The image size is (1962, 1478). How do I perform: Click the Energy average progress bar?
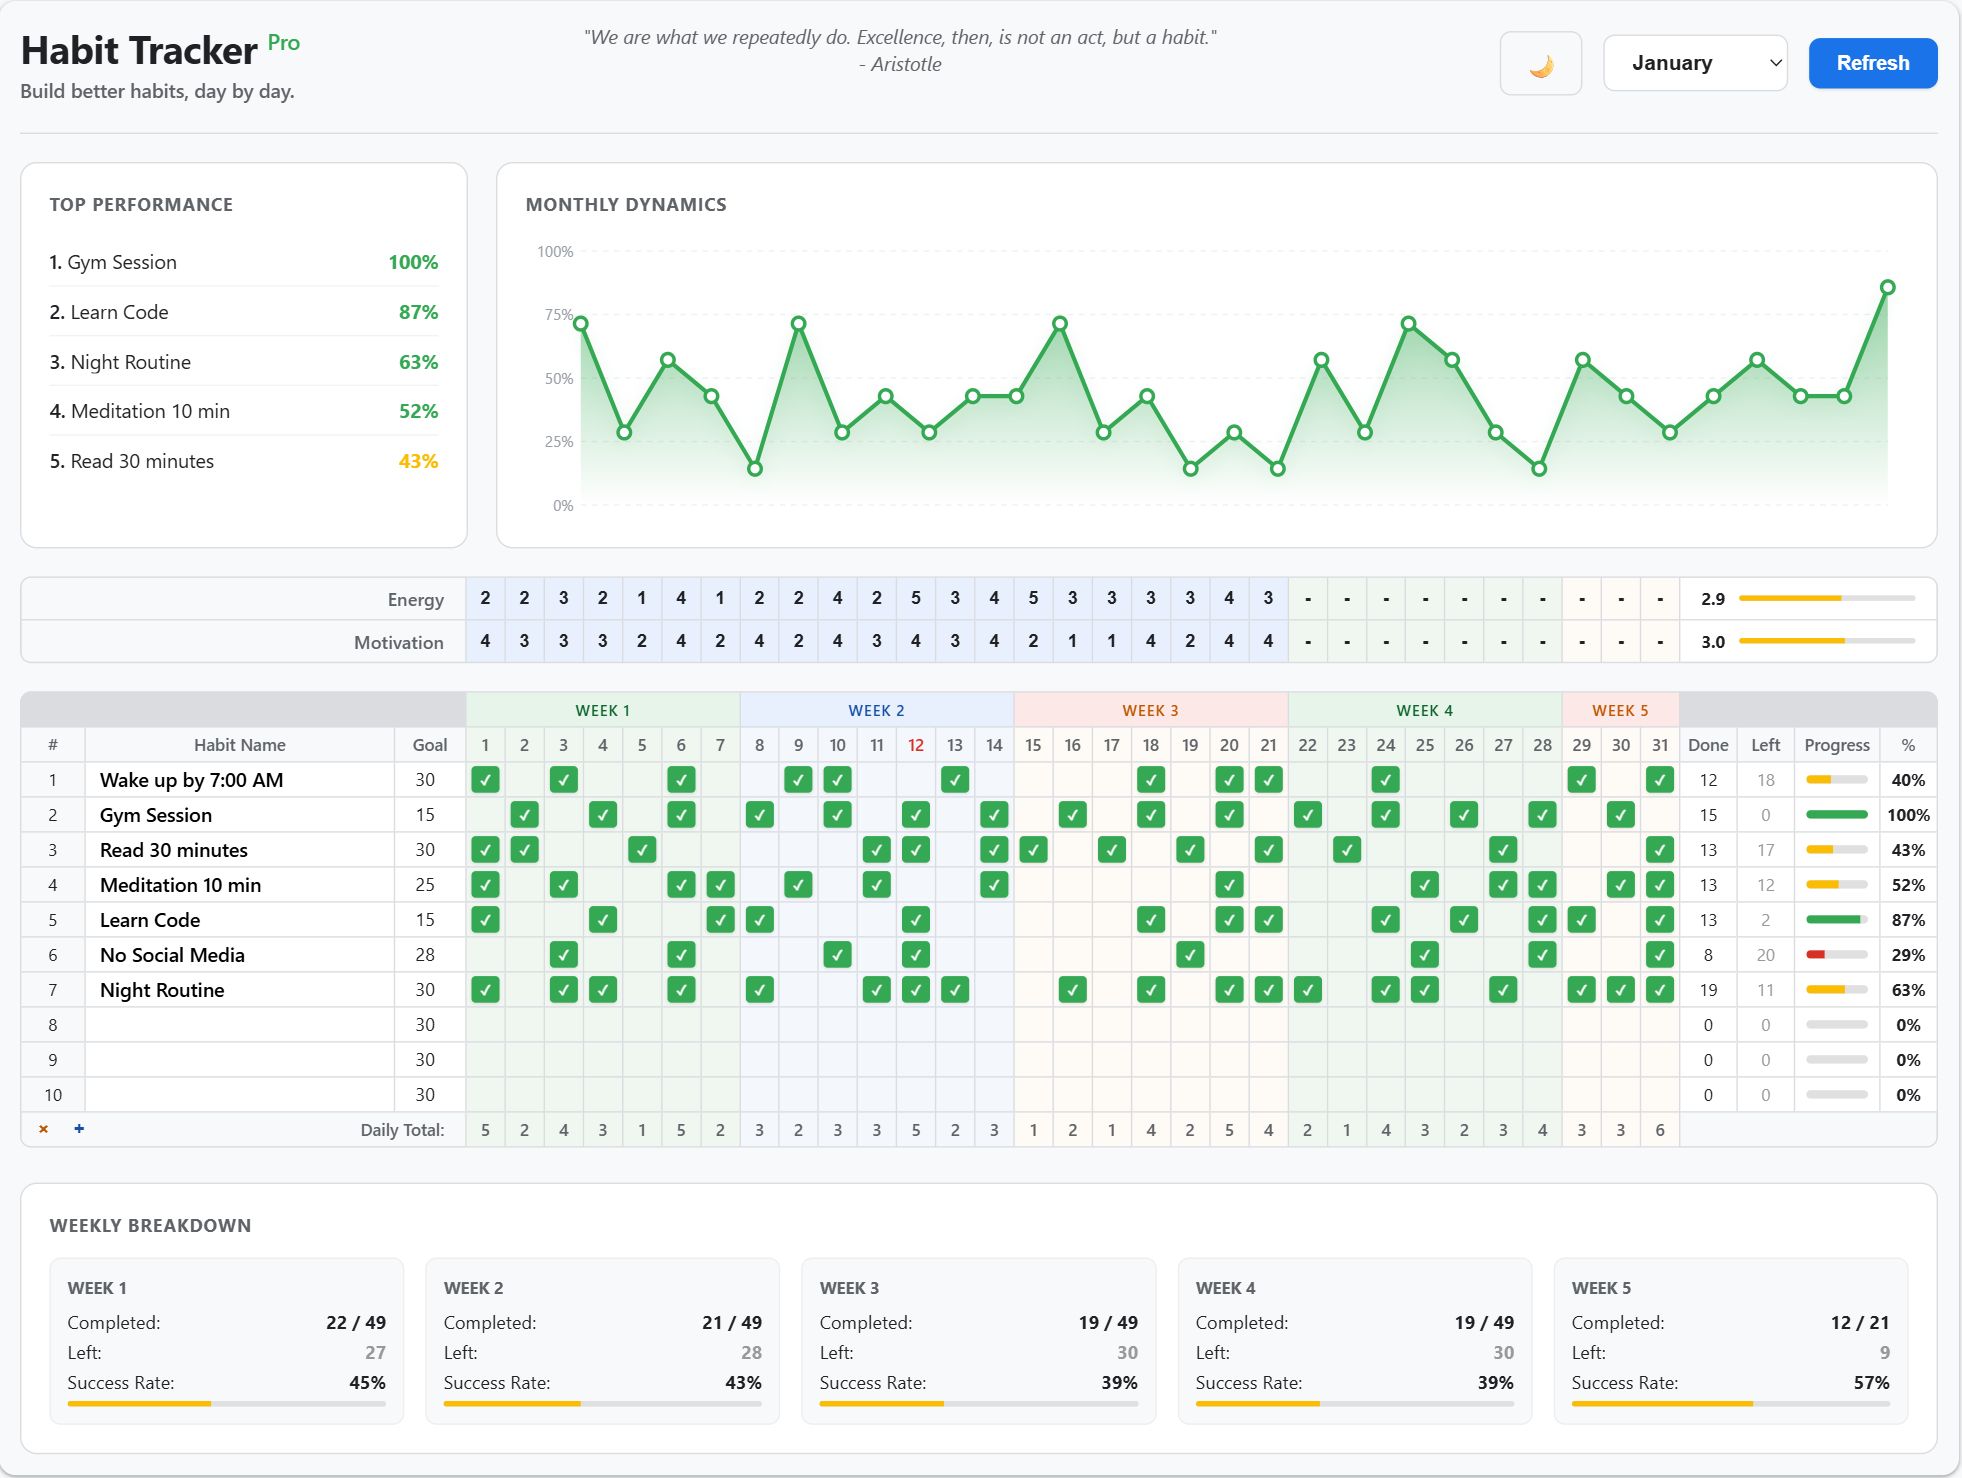click(x=1826, y=598)
